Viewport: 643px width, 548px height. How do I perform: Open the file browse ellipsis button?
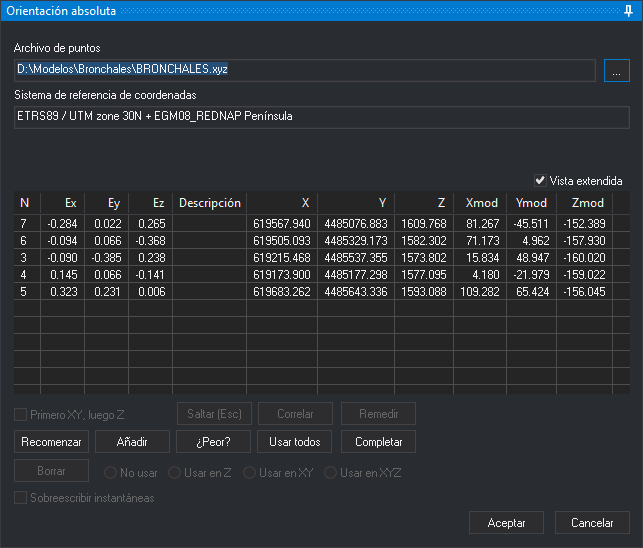tap(616, 71)
